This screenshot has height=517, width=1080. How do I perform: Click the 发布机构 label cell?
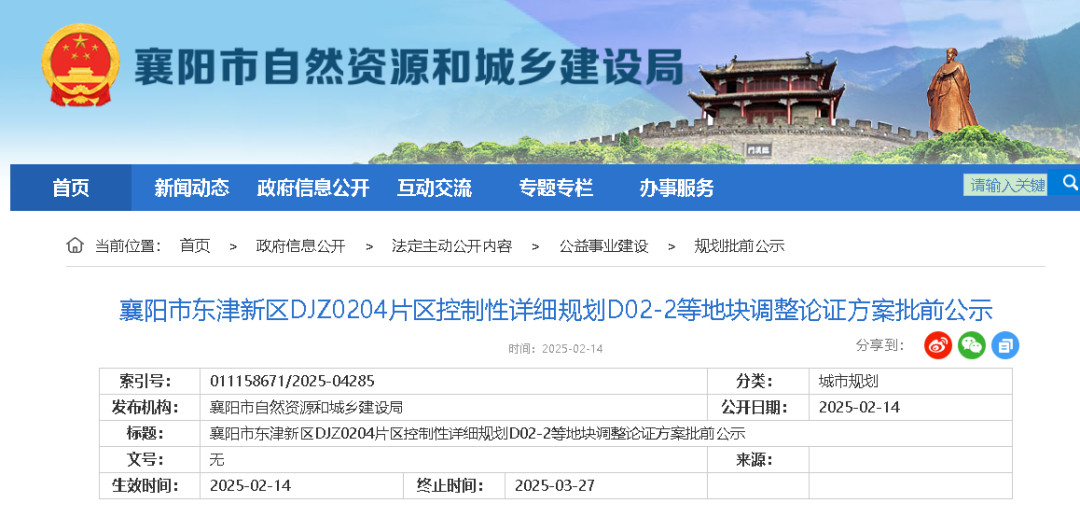click(x=149, y=407)
